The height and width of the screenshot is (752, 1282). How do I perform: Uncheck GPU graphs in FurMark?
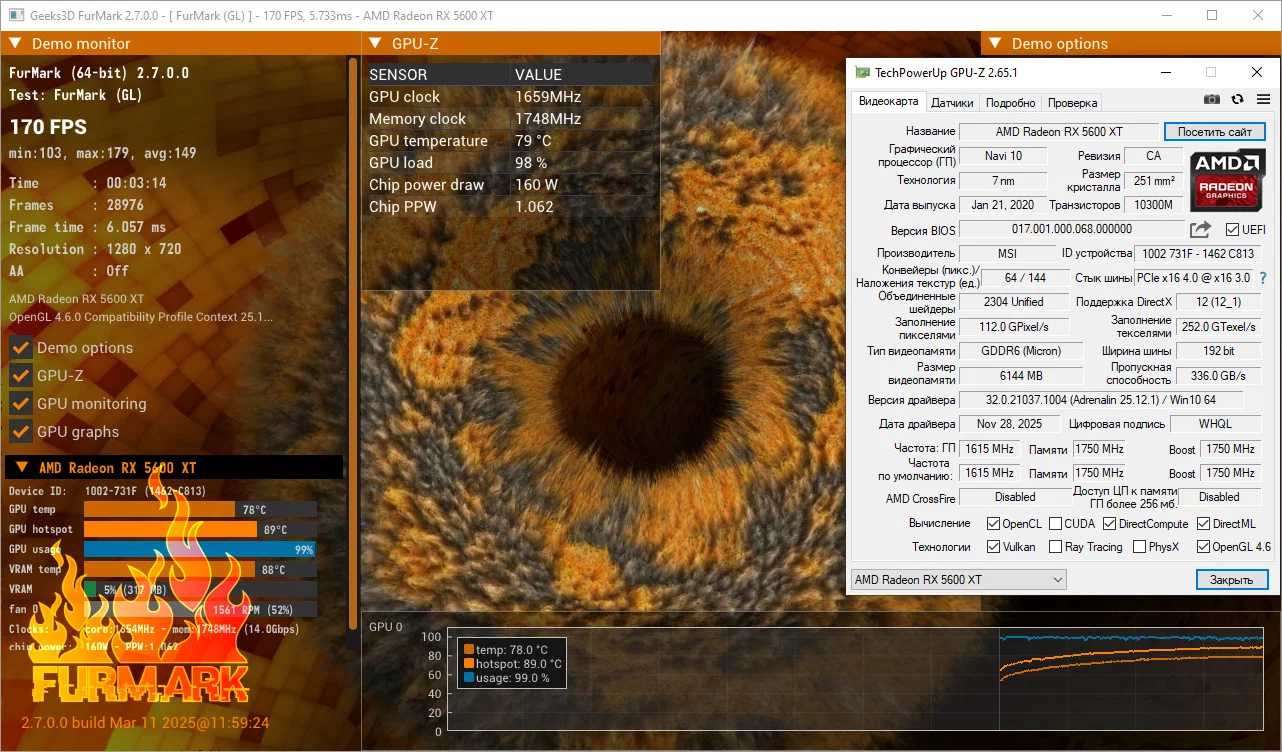click(x=20, y=432)
